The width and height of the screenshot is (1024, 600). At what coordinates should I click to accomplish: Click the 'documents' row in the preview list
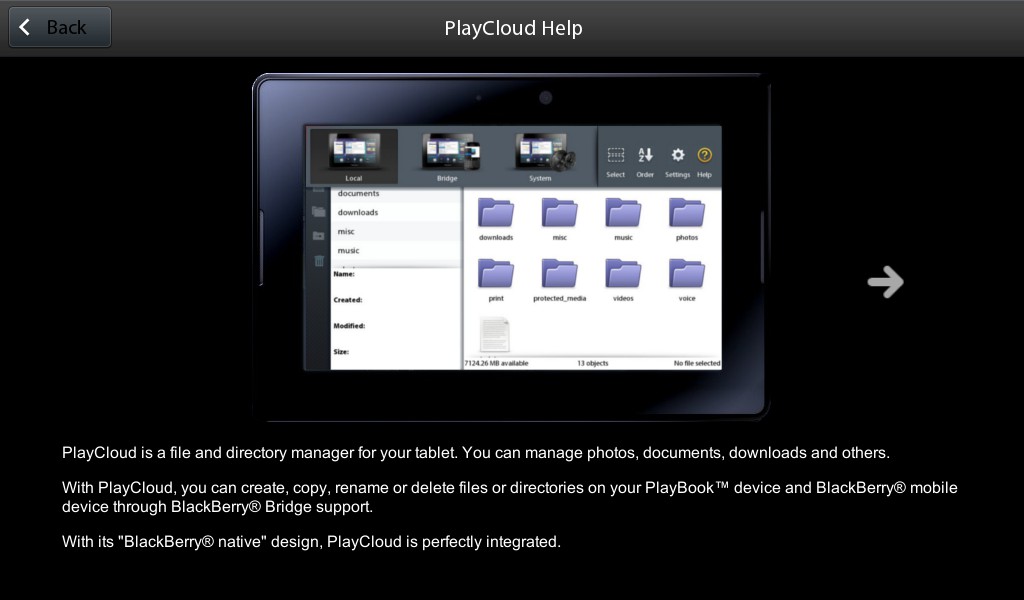pos(396,194)
